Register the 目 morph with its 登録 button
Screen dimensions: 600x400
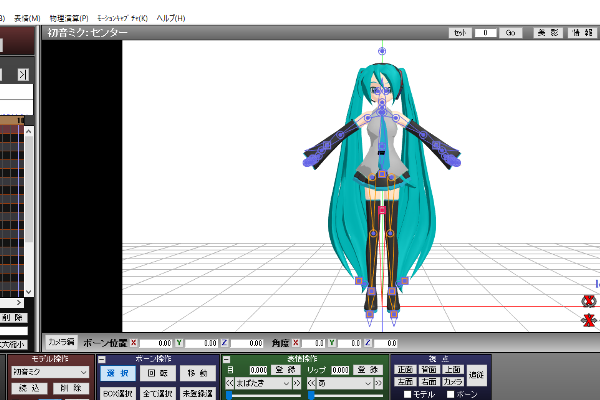tap(285, 370)
